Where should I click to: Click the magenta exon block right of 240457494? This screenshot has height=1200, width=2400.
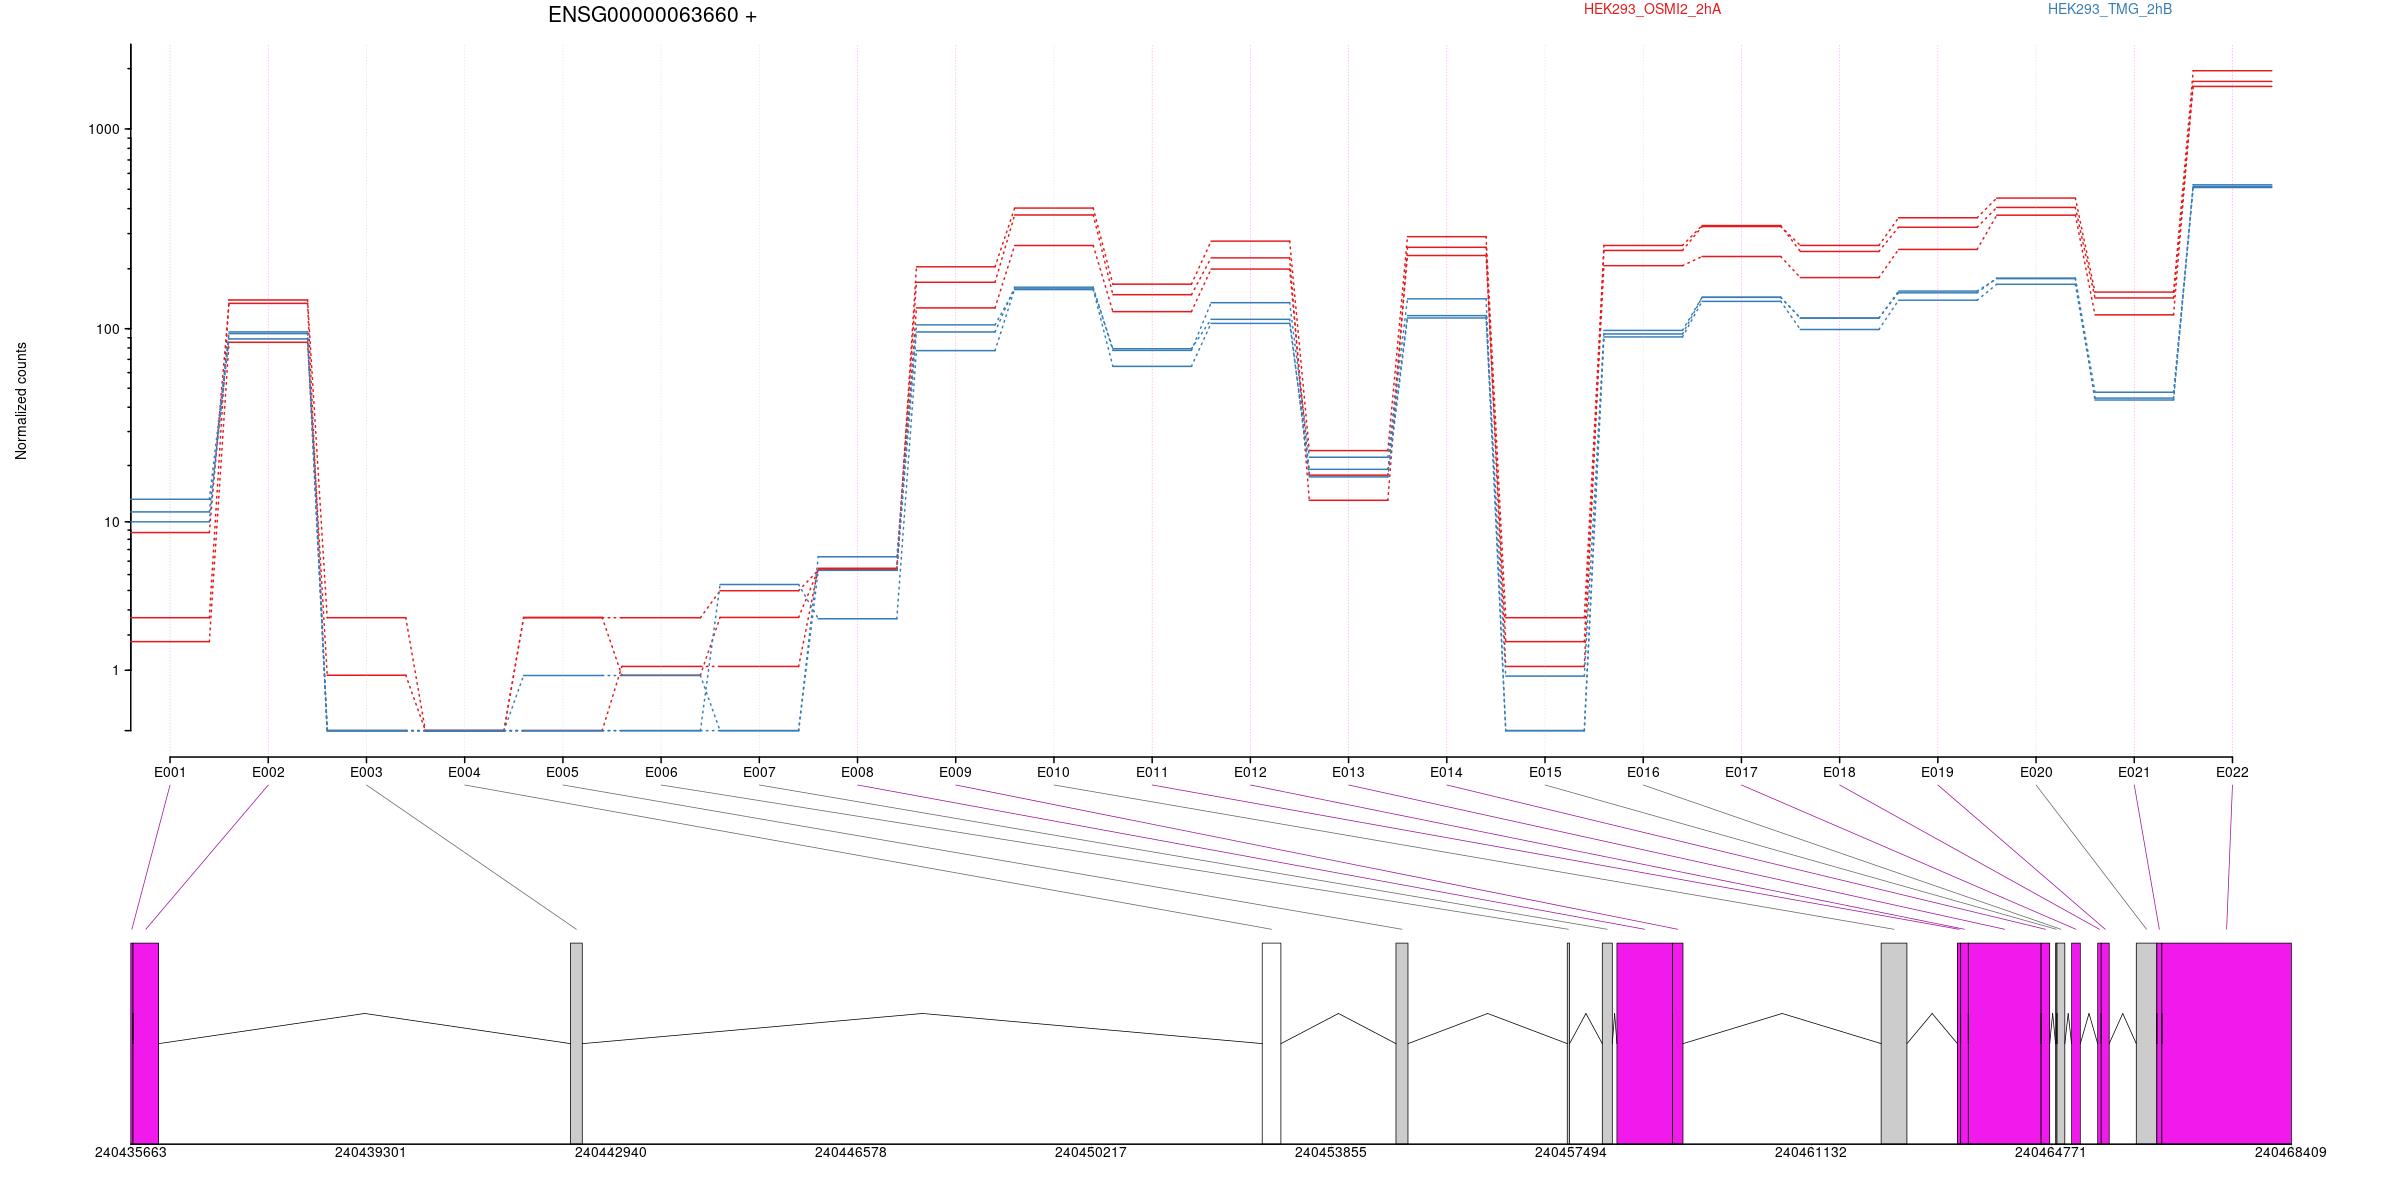1645,1043
